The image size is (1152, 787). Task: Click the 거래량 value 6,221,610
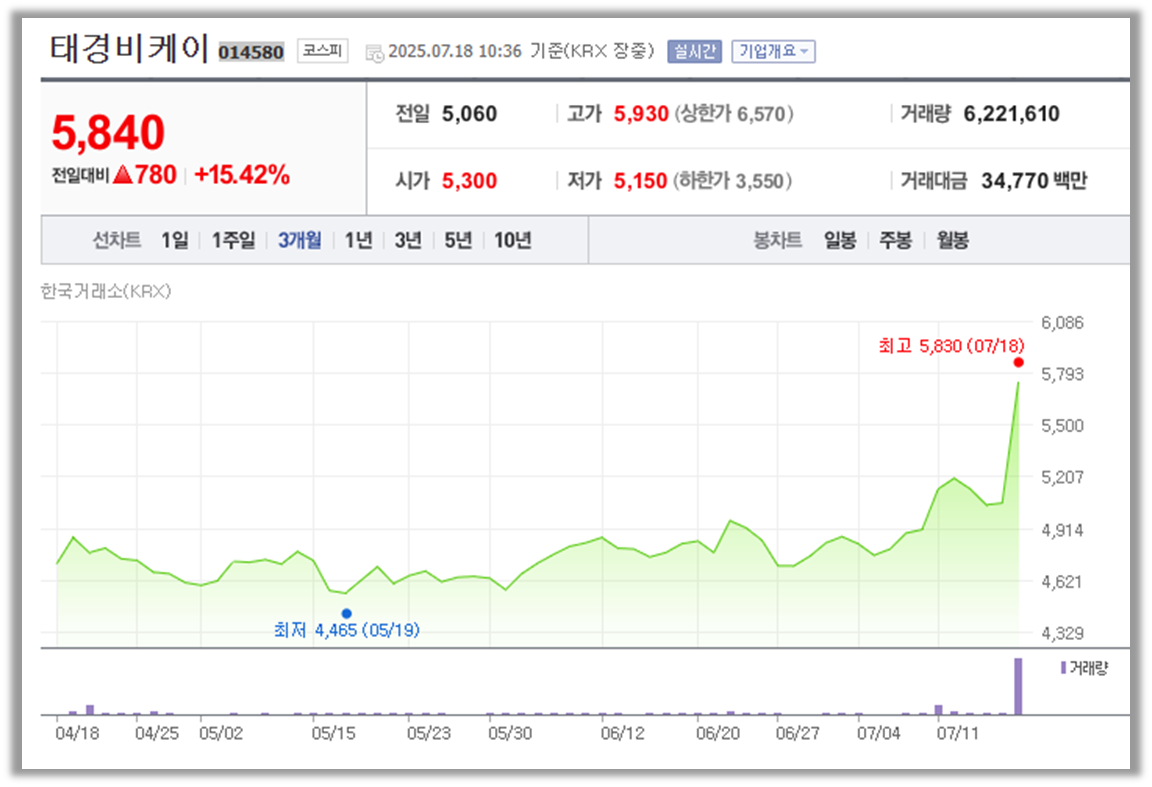pos(1012,114)
